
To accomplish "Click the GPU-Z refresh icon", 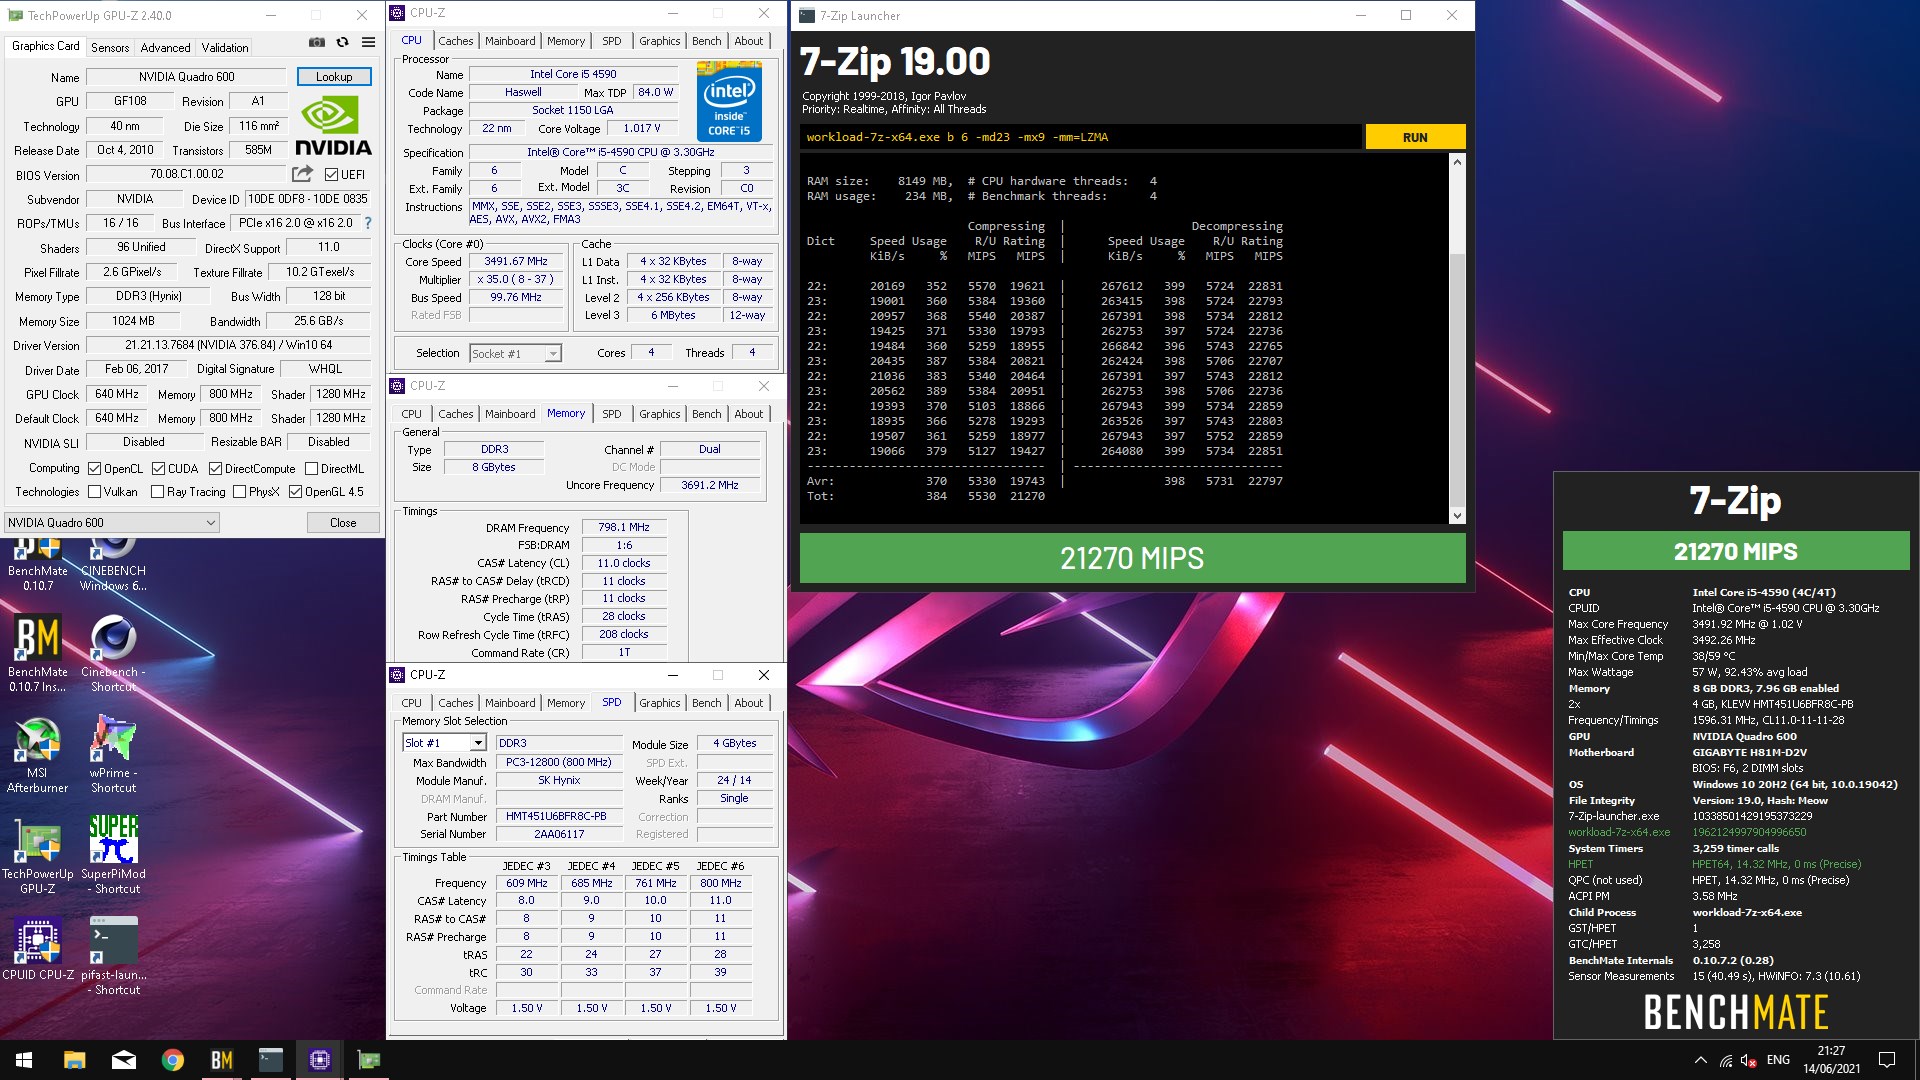I will click(342, 42).
